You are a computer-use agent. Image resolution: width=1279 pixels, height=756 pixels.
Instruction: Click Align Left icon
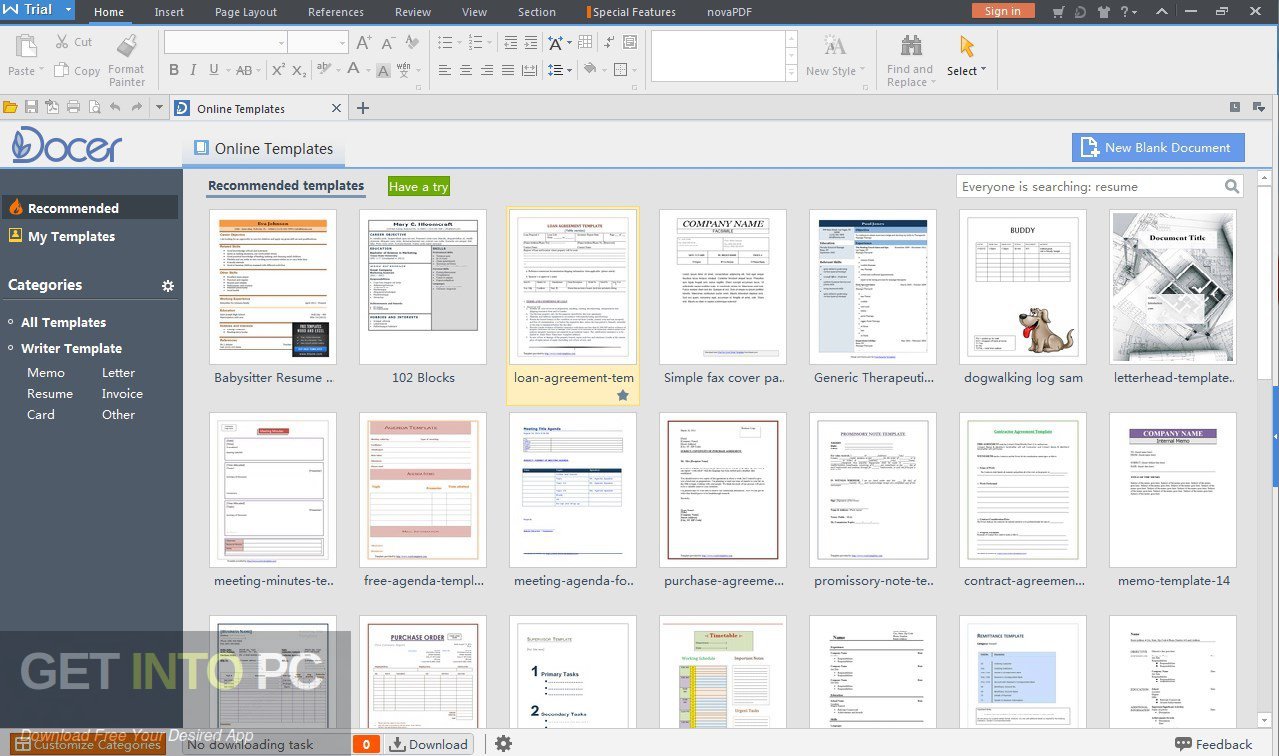[445, 70]
